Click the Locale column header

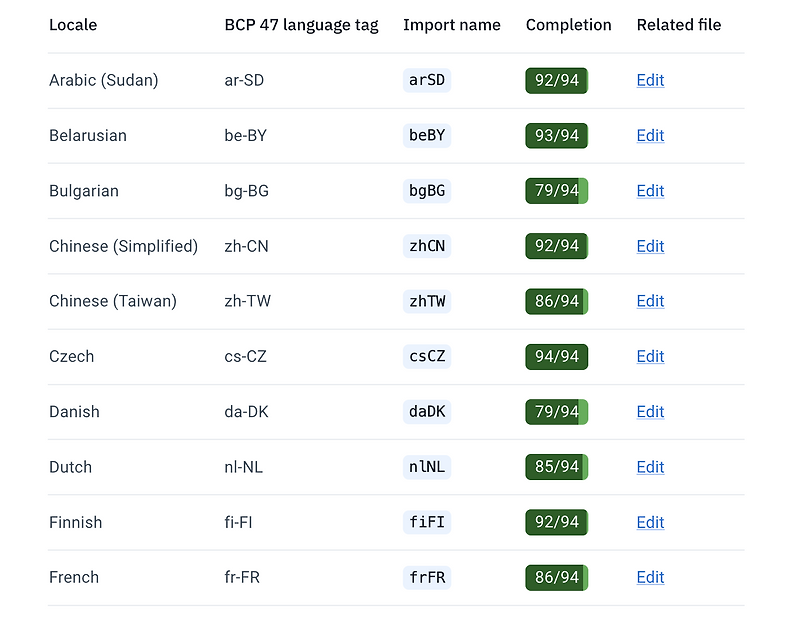pyautogui.click(x=73, y=24)
